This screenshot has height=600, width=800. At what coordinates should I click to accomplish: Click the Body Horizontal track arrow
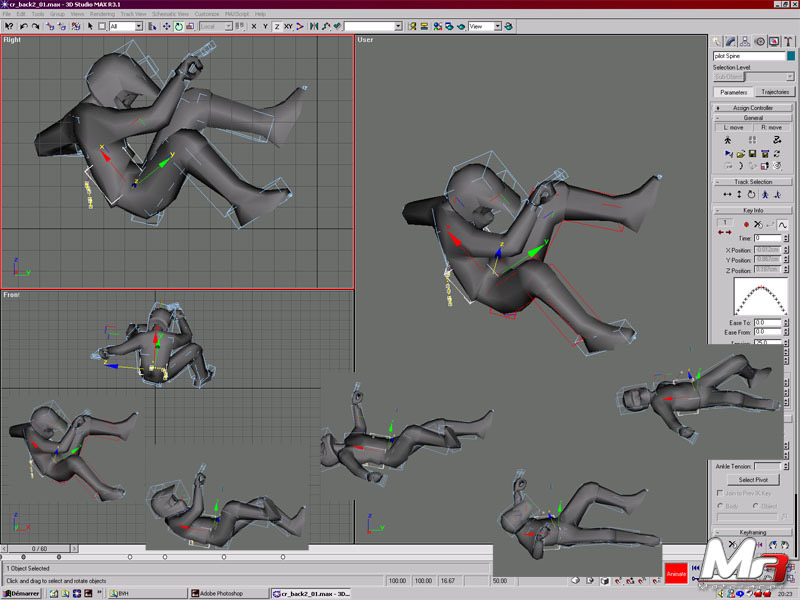(727, 194)
